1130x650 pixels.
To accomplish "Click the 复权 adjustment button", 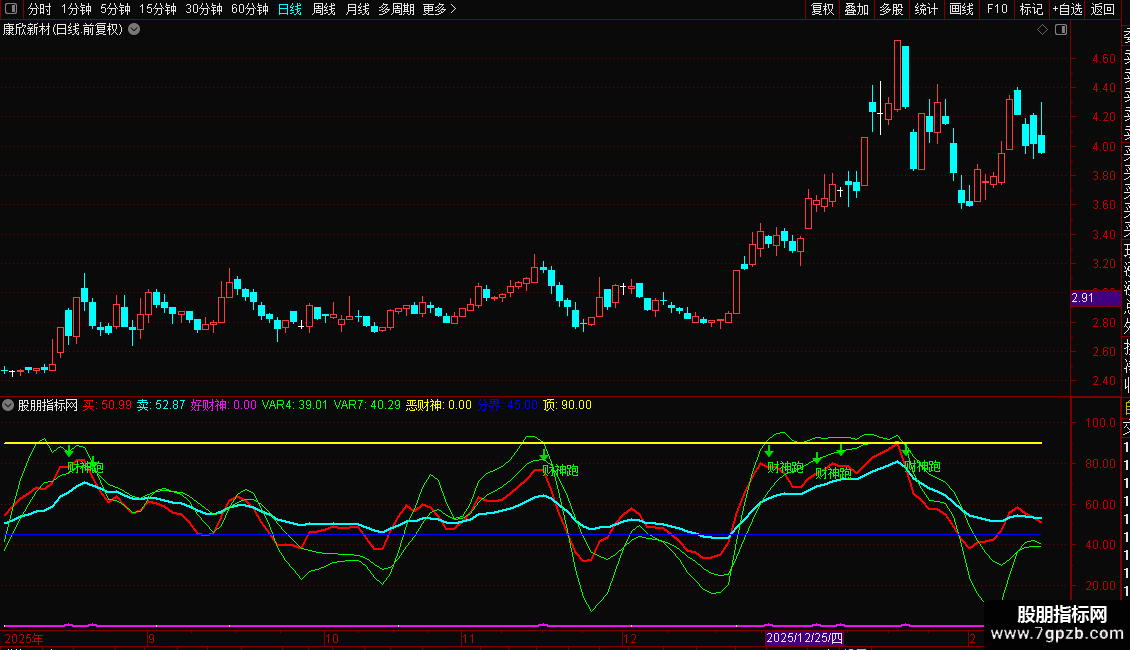I will tap(822, 9).
